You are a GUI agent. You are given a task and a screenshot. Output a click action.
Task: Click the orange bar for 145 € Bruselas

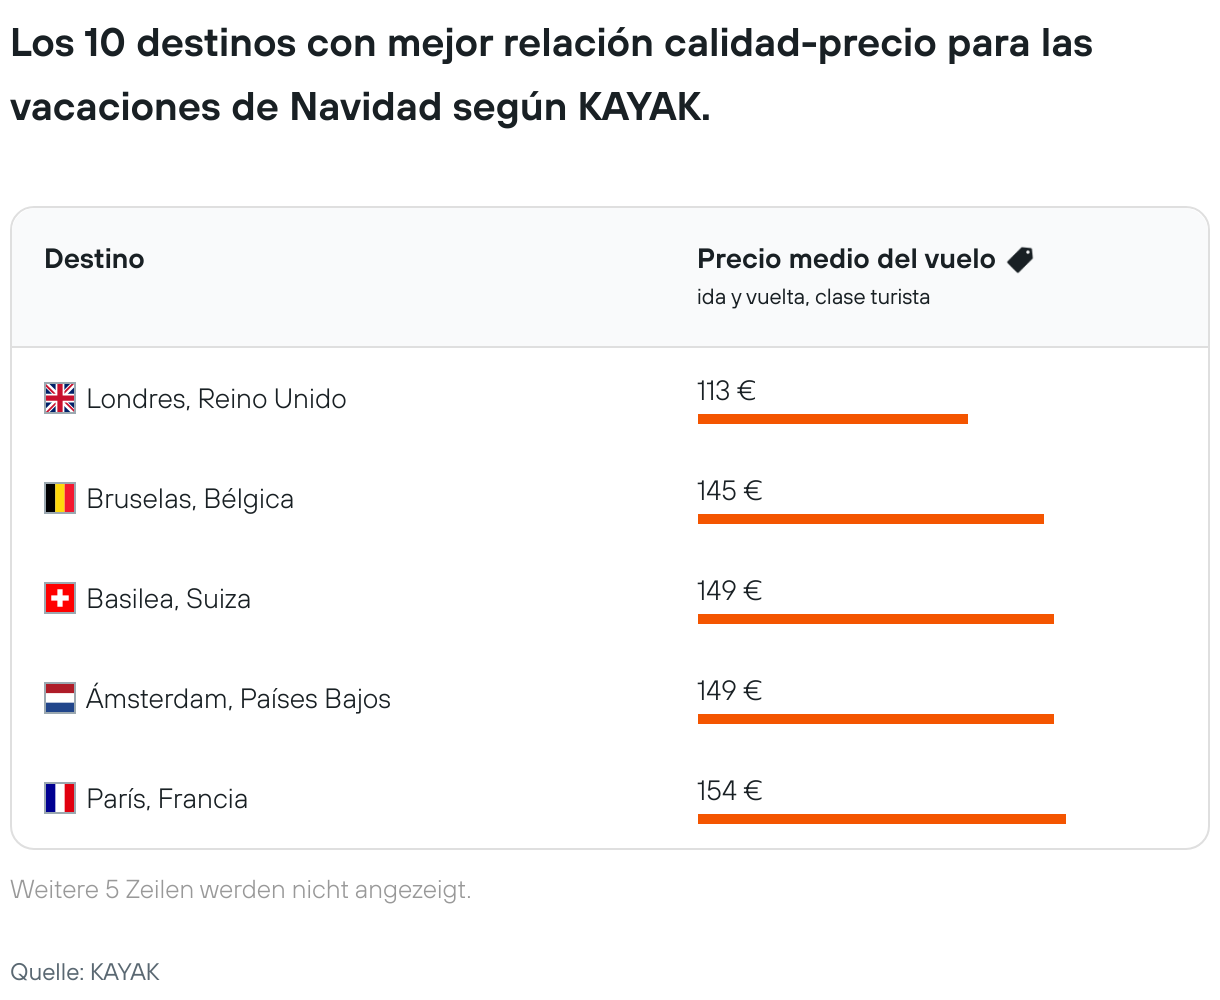tap(871, 519)
